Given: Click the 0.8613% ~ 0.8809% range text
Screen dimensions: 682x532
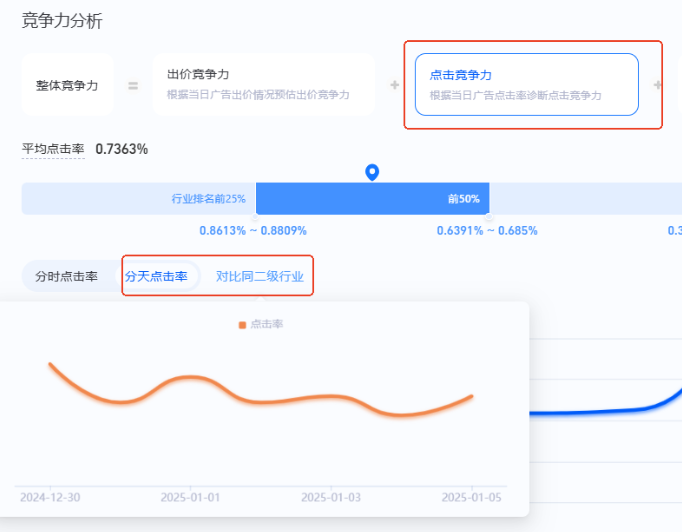Looking at the screenshot, I should click(253, 231).
